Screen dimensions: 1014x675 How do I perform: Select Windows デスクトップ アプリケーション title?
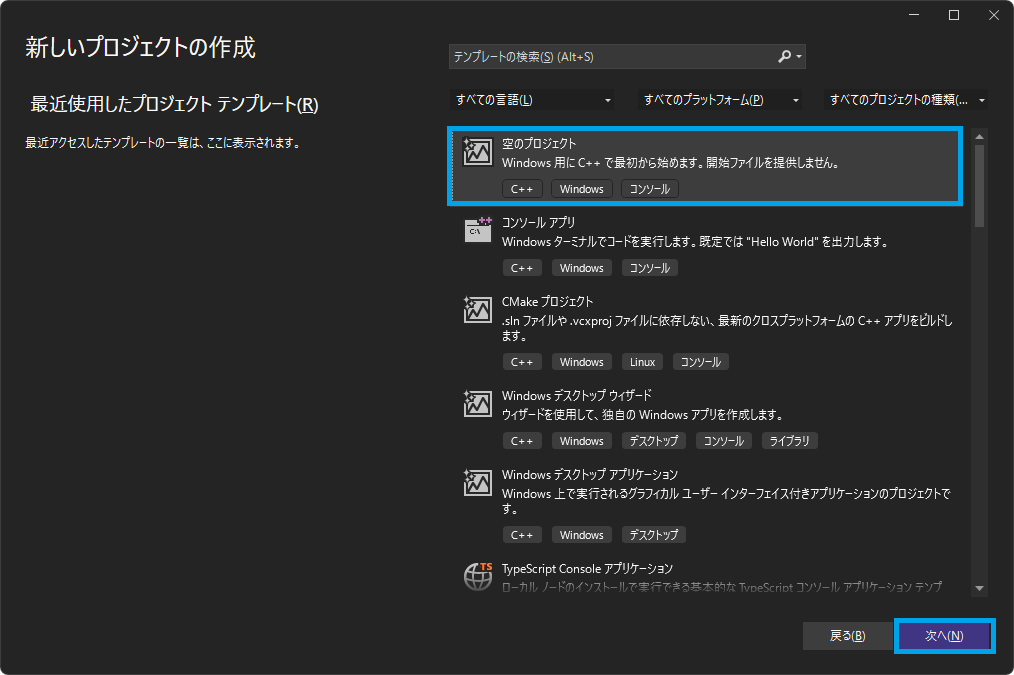[x=590, y=475]
